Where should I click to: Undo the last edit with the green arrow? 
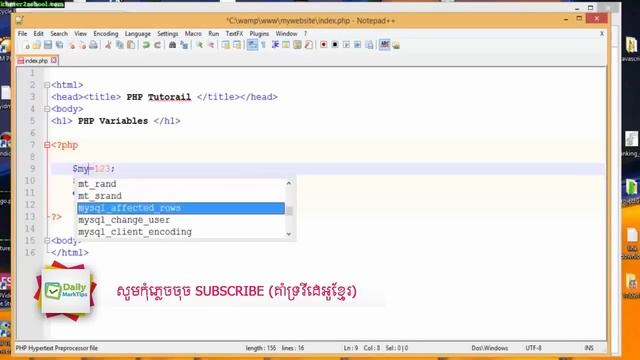[x=146, y=45]
